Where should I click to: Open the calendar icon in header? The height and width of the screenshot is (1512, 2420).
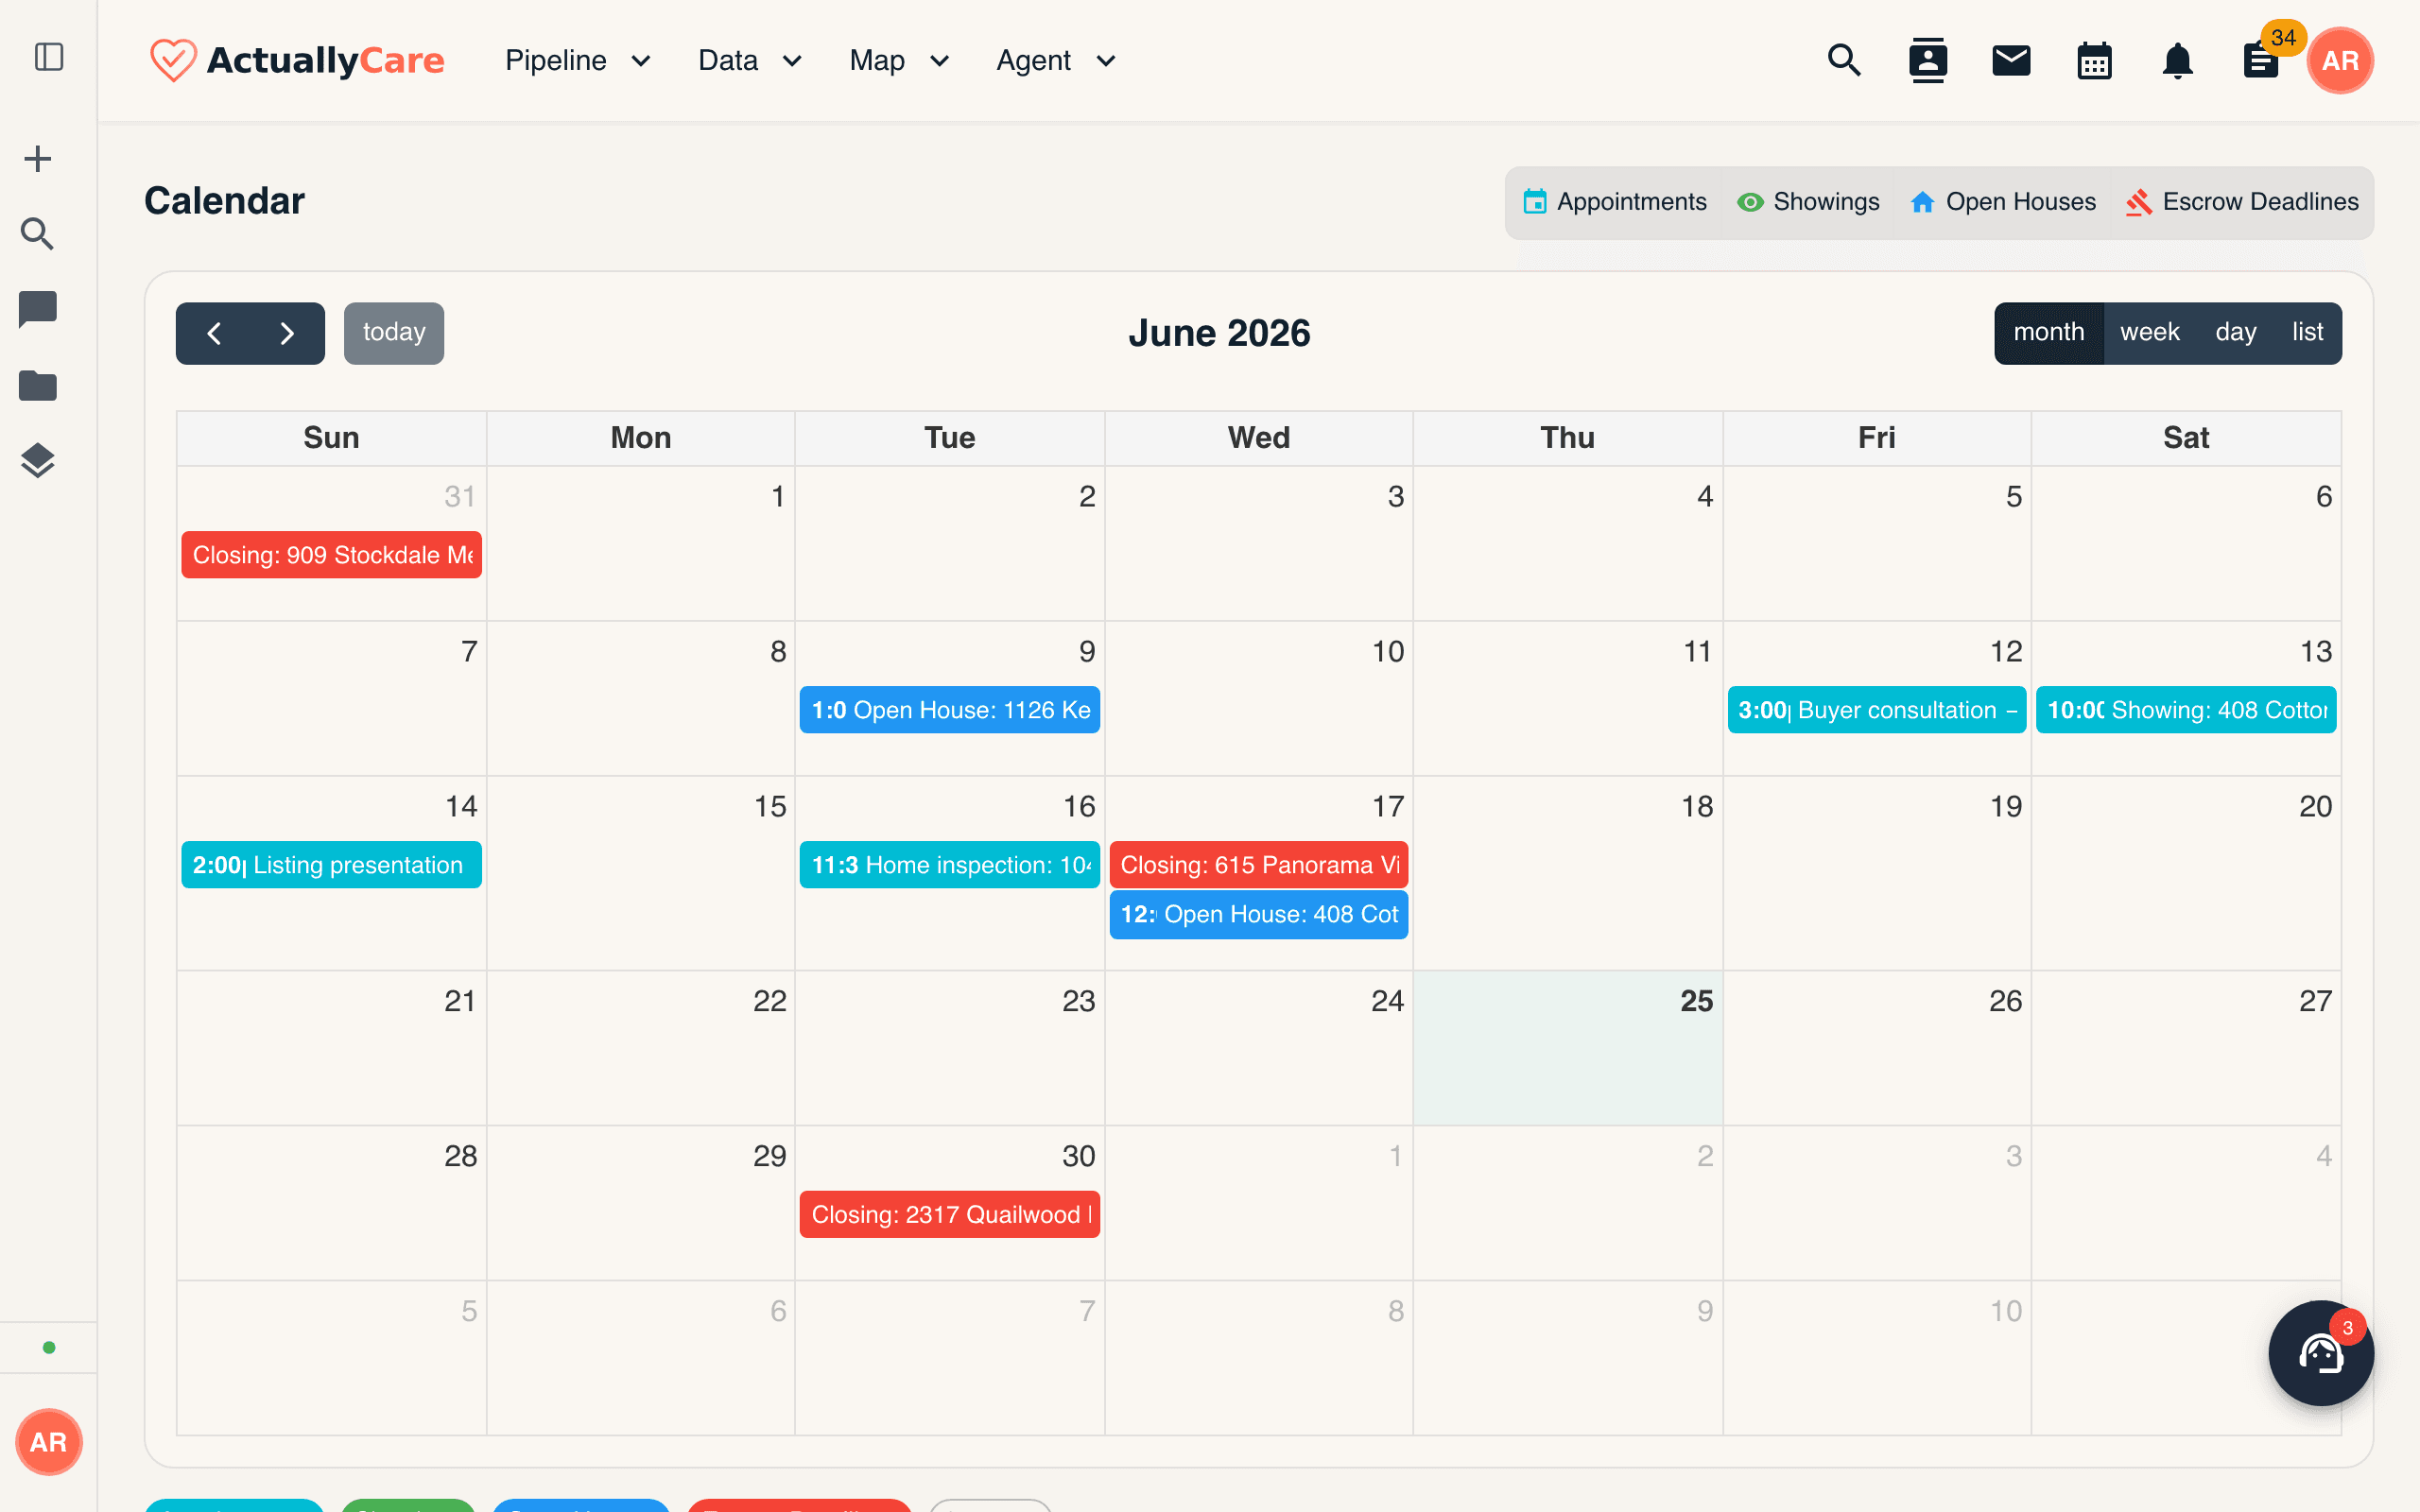pos(2094,60)
